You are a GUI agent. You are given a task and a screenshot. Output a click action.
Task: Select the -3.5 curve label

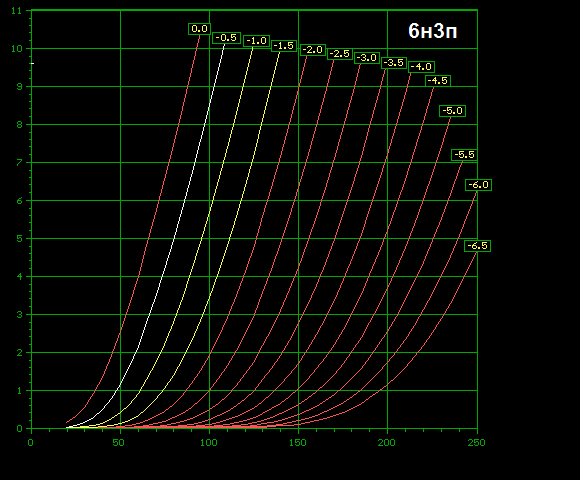tap(394, 63)
